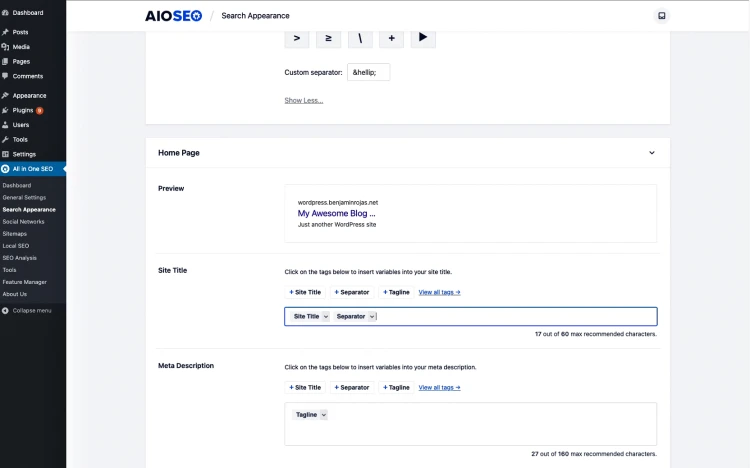Go to General Settings submenu
The width and height of the screenshot is (750, 468).
pos(24,198)
